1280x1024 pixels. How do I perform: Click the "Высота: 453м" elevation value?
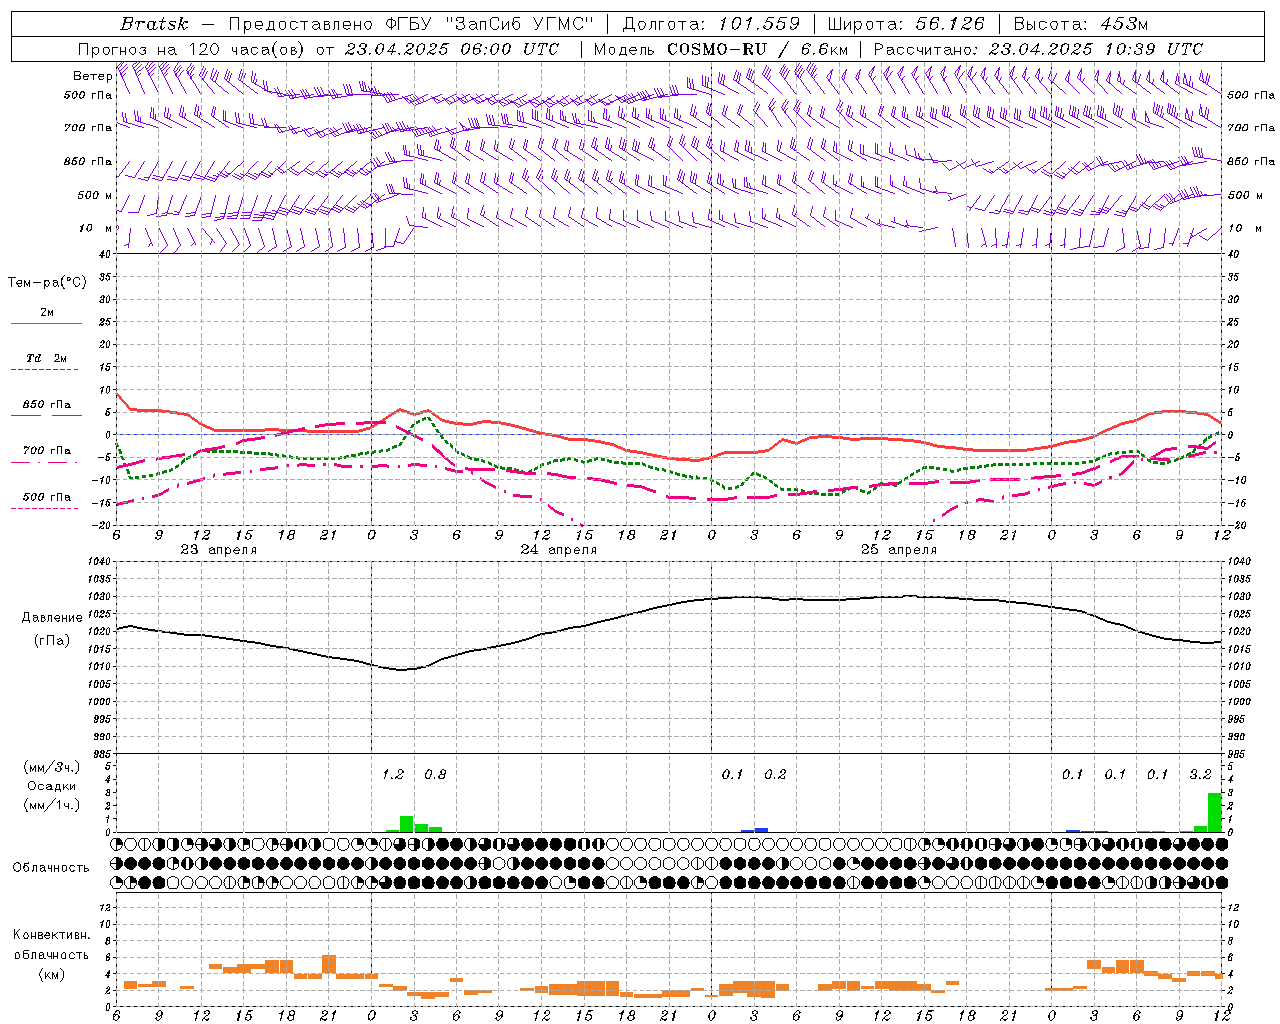pyautogui.click(x=1081, y=23)
